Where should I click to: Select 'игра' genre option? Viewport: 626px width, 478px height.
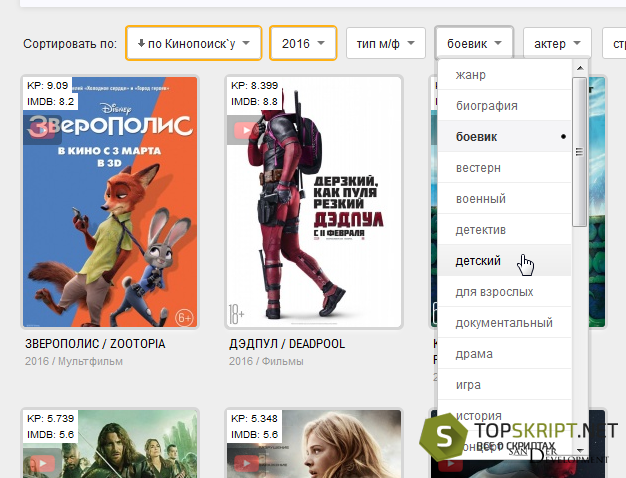[x=505, y=385]
